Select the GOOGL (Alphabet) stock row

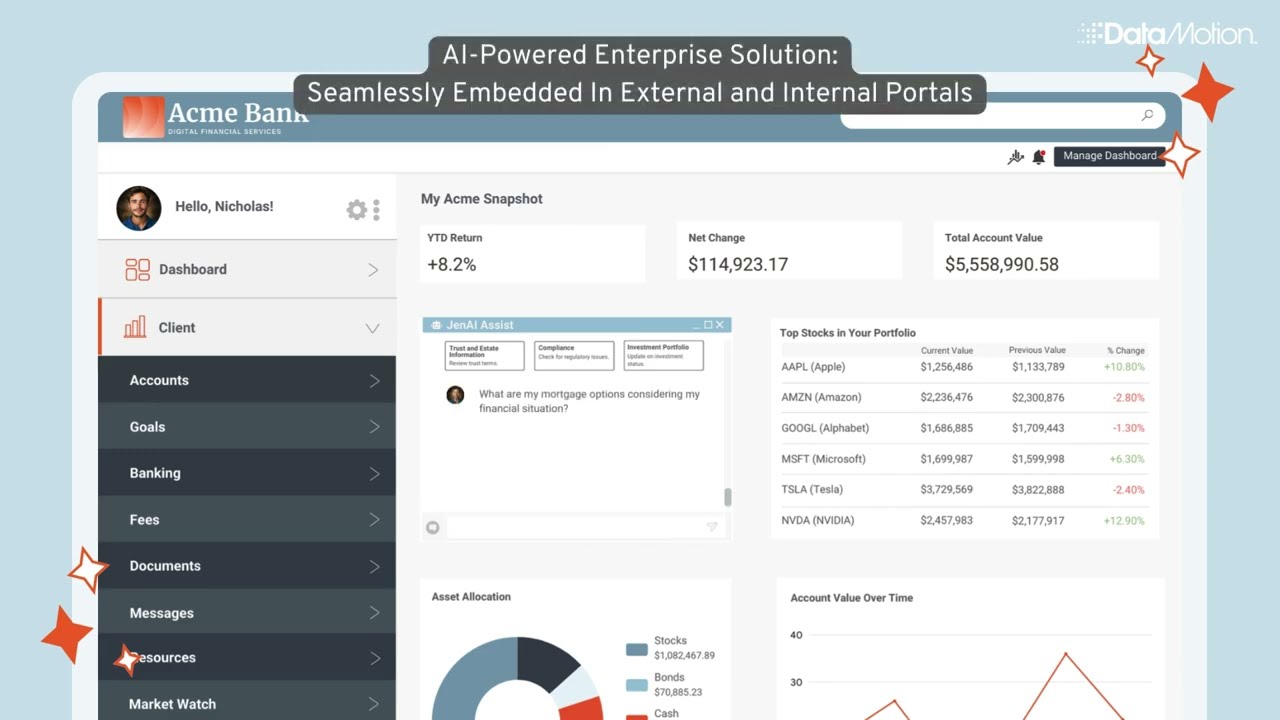[x=963, y=428]
